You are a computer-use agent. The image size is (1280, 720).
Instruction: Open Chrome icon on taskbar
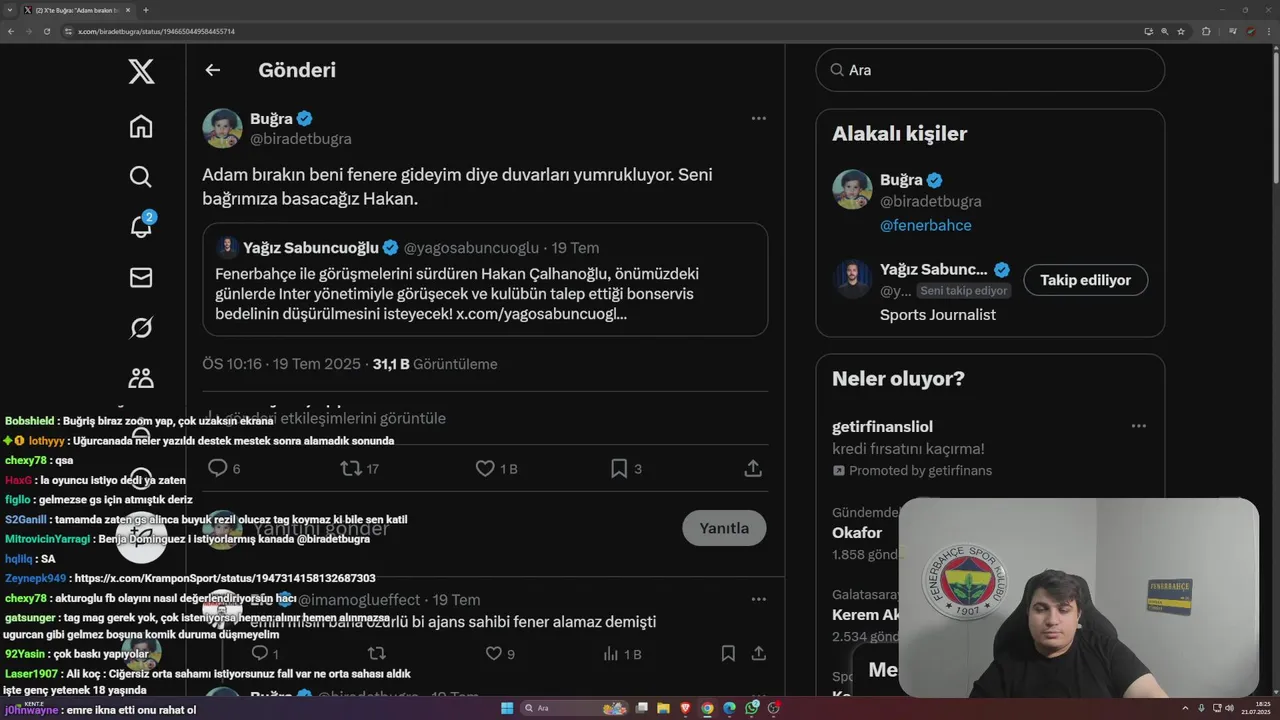tap(707, 708)
